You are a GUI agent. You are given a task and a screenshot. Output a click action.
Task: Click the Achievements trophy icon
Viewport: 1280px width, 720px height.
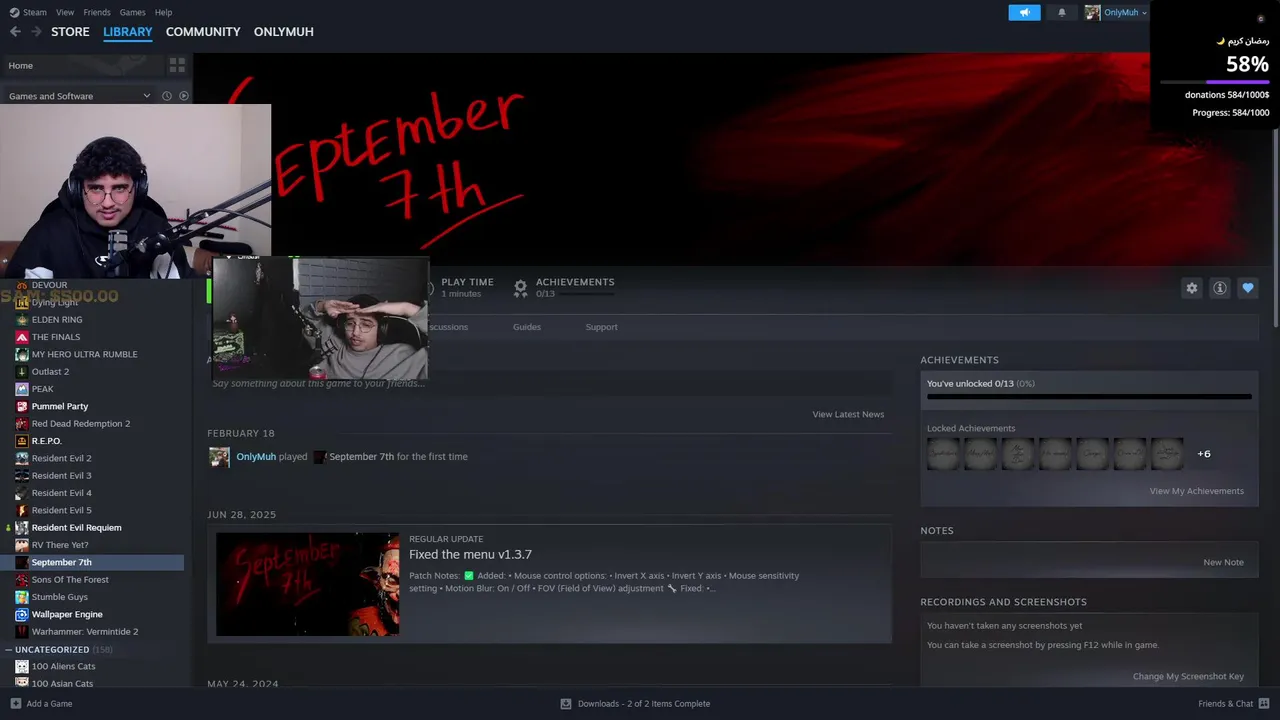coord(520,288)
